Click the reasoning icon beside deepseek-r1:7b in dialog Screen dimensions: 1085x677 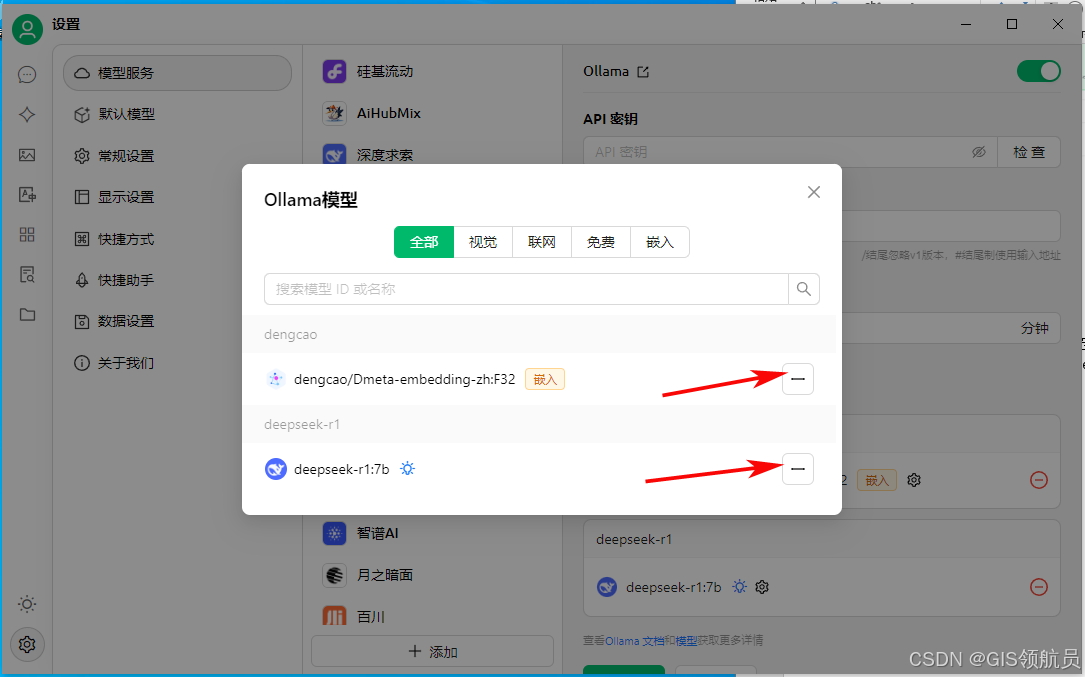(408, 469)
